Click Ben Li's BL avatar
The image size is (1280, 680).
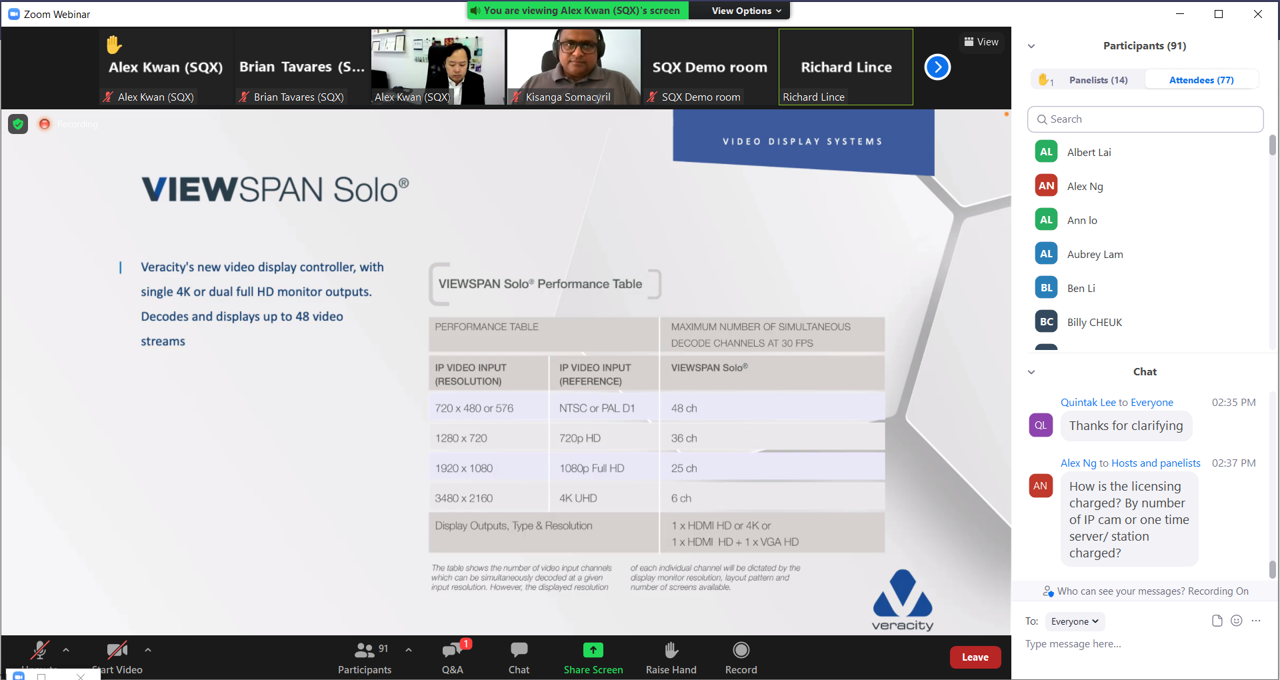point(1046,288)
